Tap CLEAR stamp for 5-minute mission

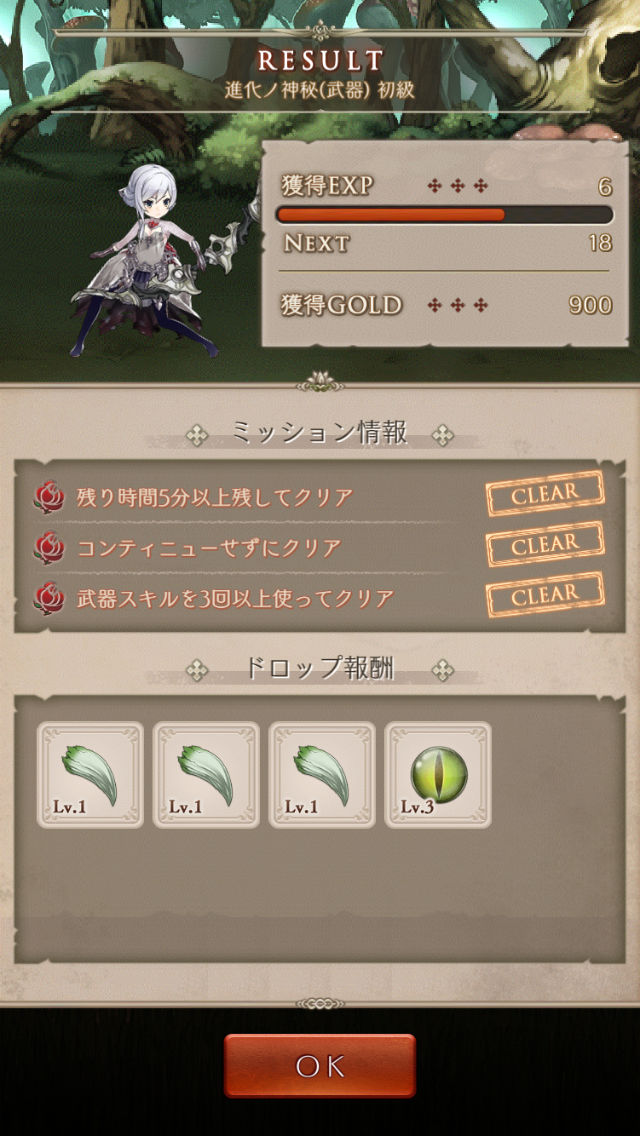click(545, 493)
